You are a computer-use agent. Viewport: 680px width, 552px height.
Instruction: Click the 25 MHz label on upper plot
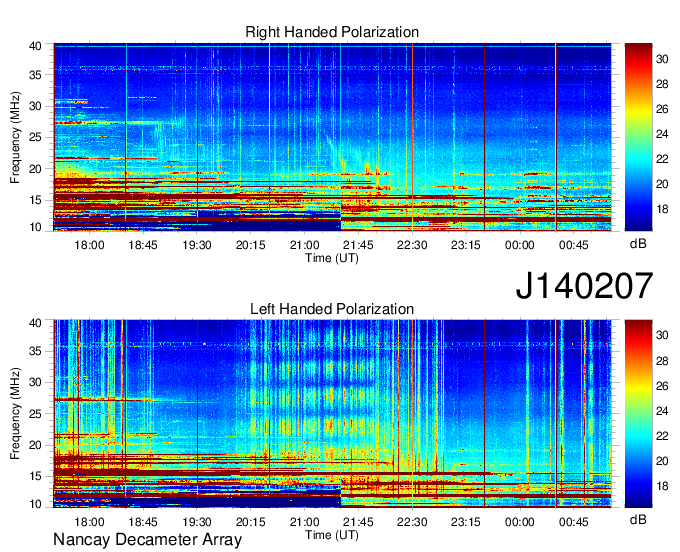click(x=35, y=137)
